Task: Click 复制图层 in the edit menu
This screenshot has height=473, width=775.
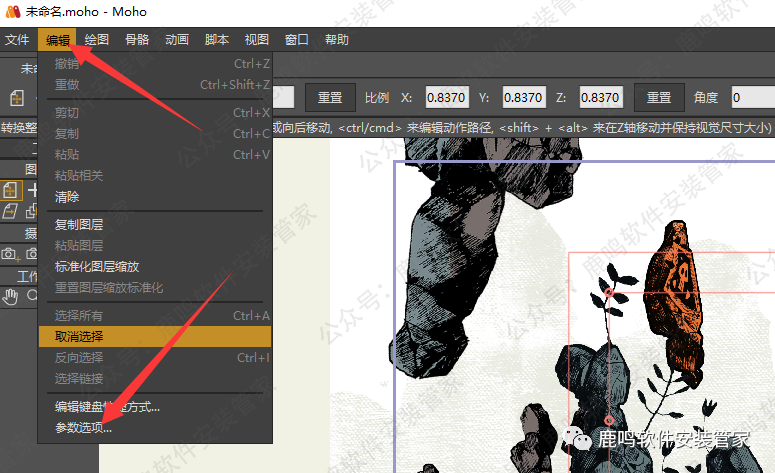Action: 79,224
